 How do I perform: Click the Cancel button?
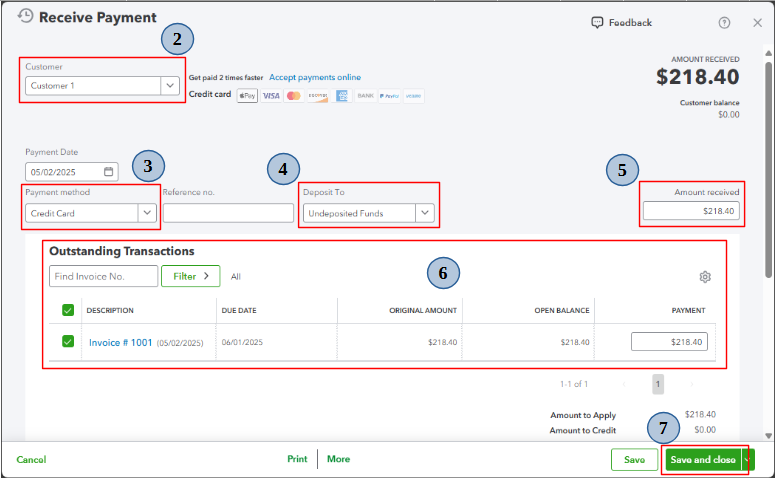pos(31,459)
